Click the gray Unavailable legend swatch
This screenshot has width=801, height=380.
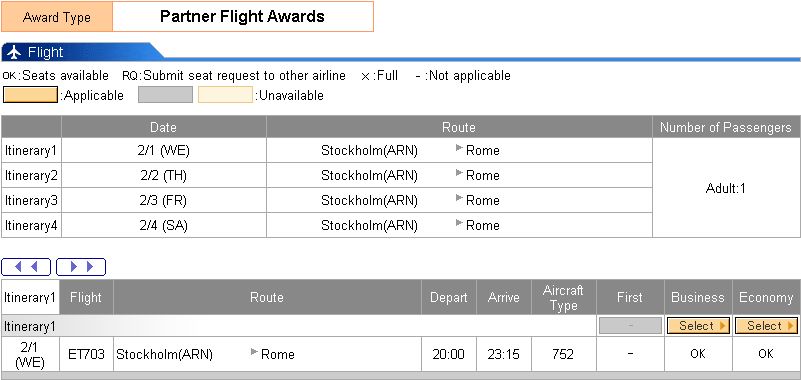click(166, 95)
